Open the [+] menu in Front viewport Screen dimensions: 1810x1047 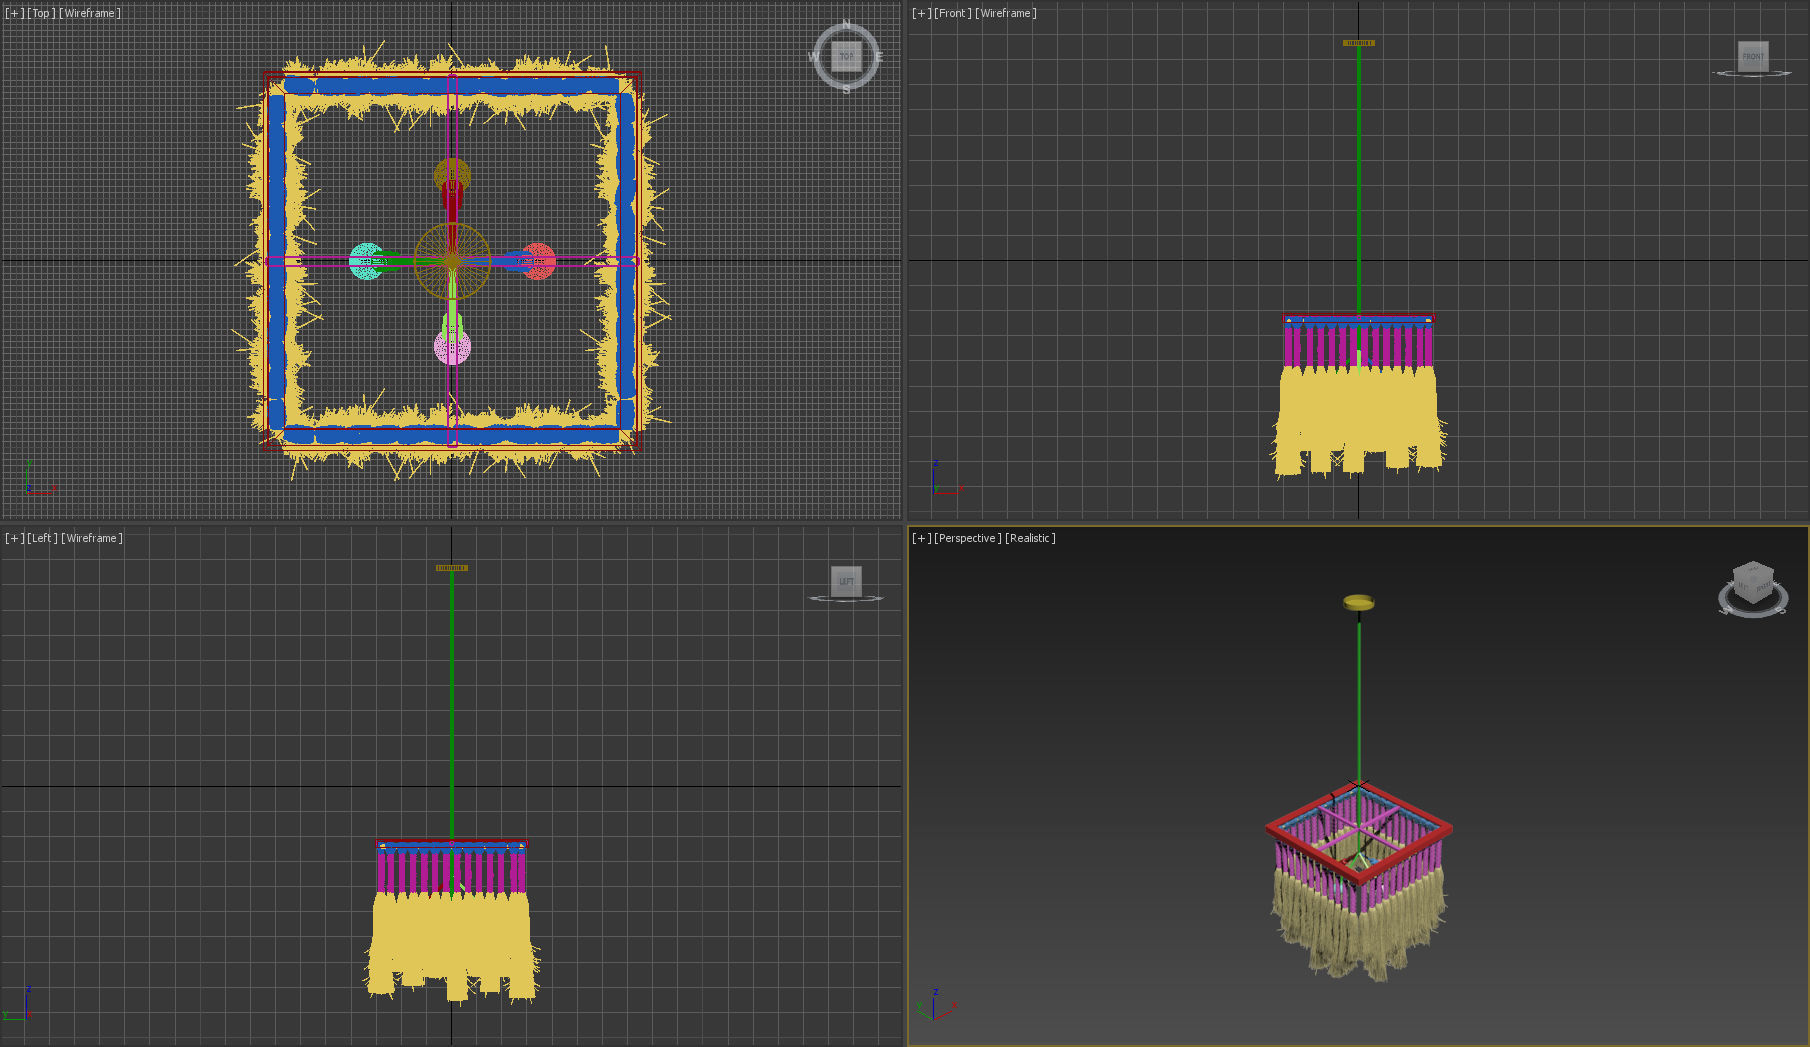click(921, 13)
